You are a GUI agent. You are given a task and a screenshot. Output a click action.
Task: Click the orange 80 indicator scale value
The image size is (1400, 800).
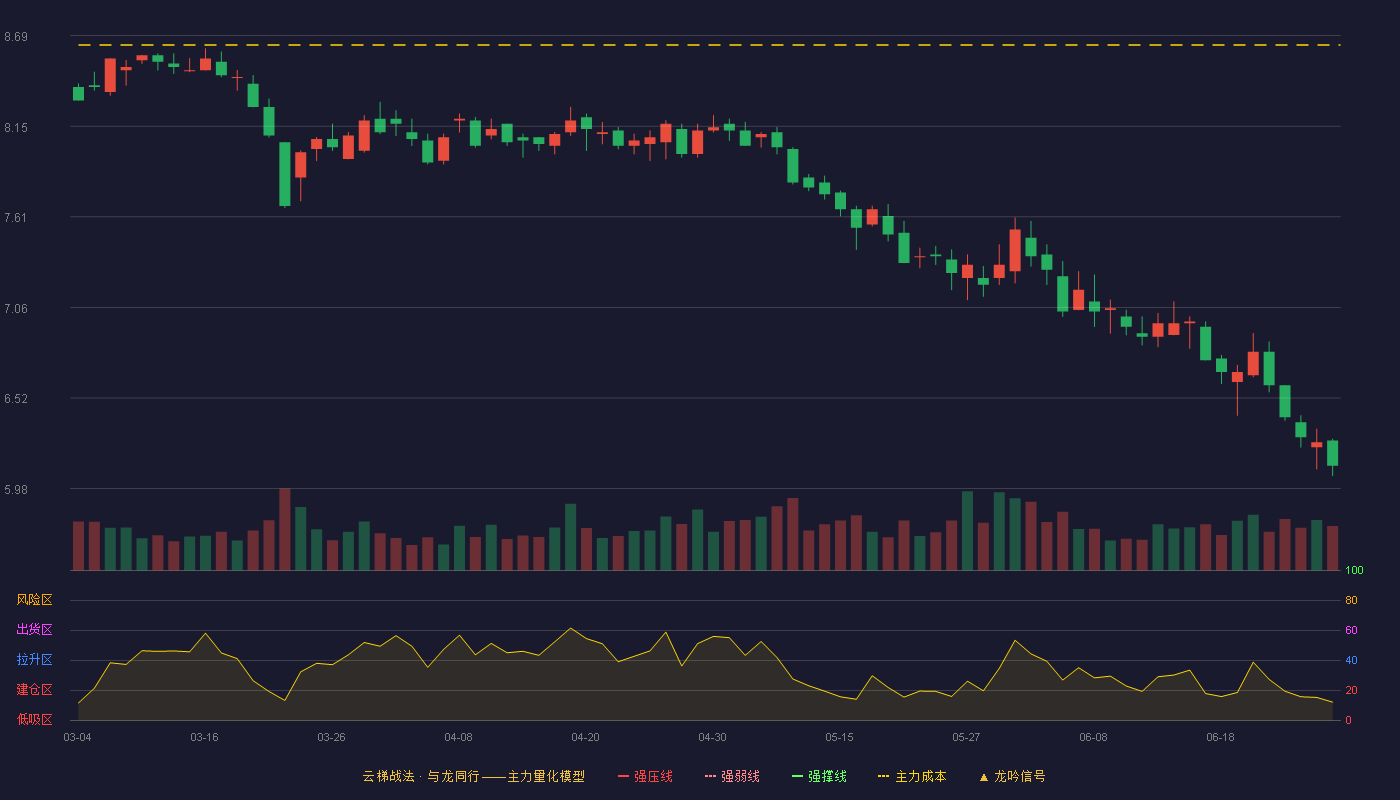point(1351,601)
